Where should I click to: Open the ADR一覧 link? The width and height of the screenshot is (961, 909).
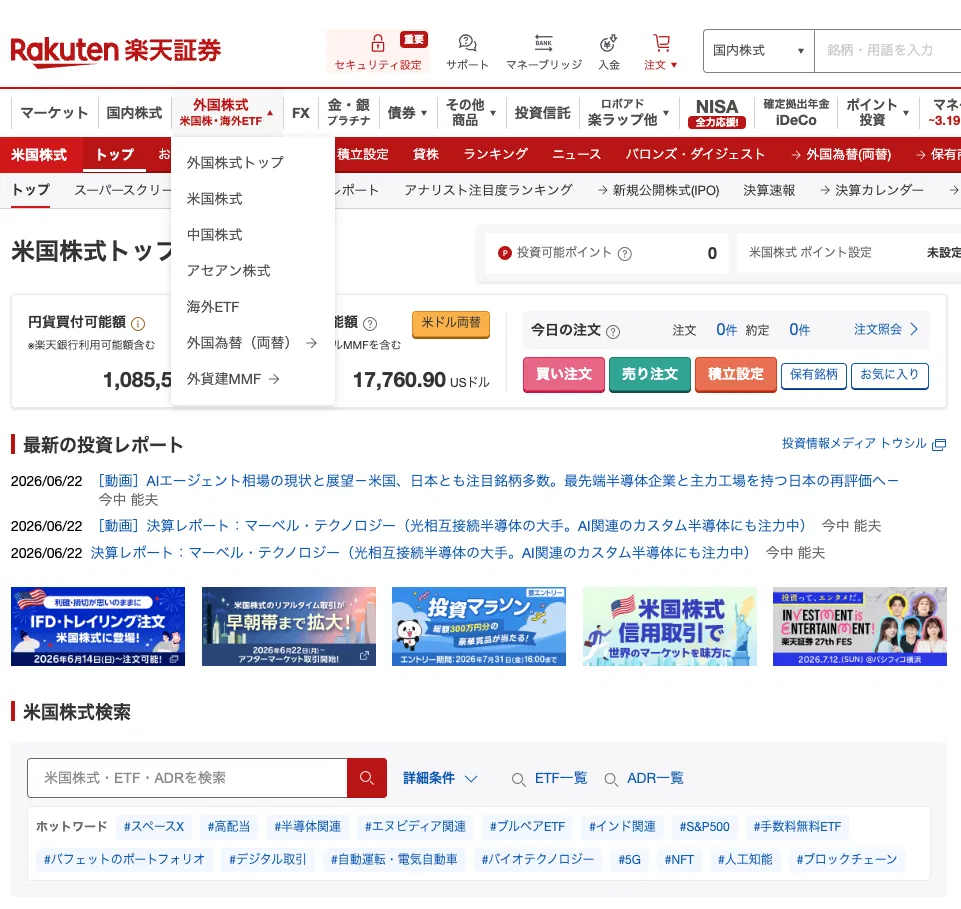click(655, 778)
